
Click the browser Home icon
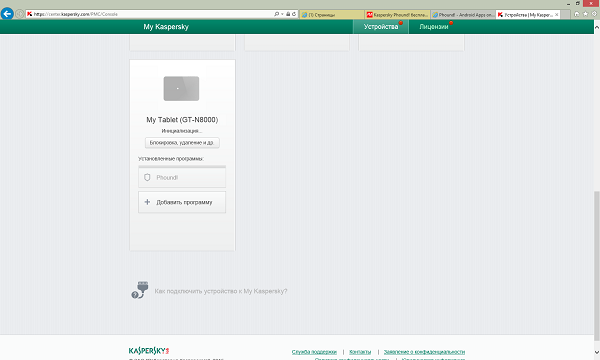(x=577, y=14)
